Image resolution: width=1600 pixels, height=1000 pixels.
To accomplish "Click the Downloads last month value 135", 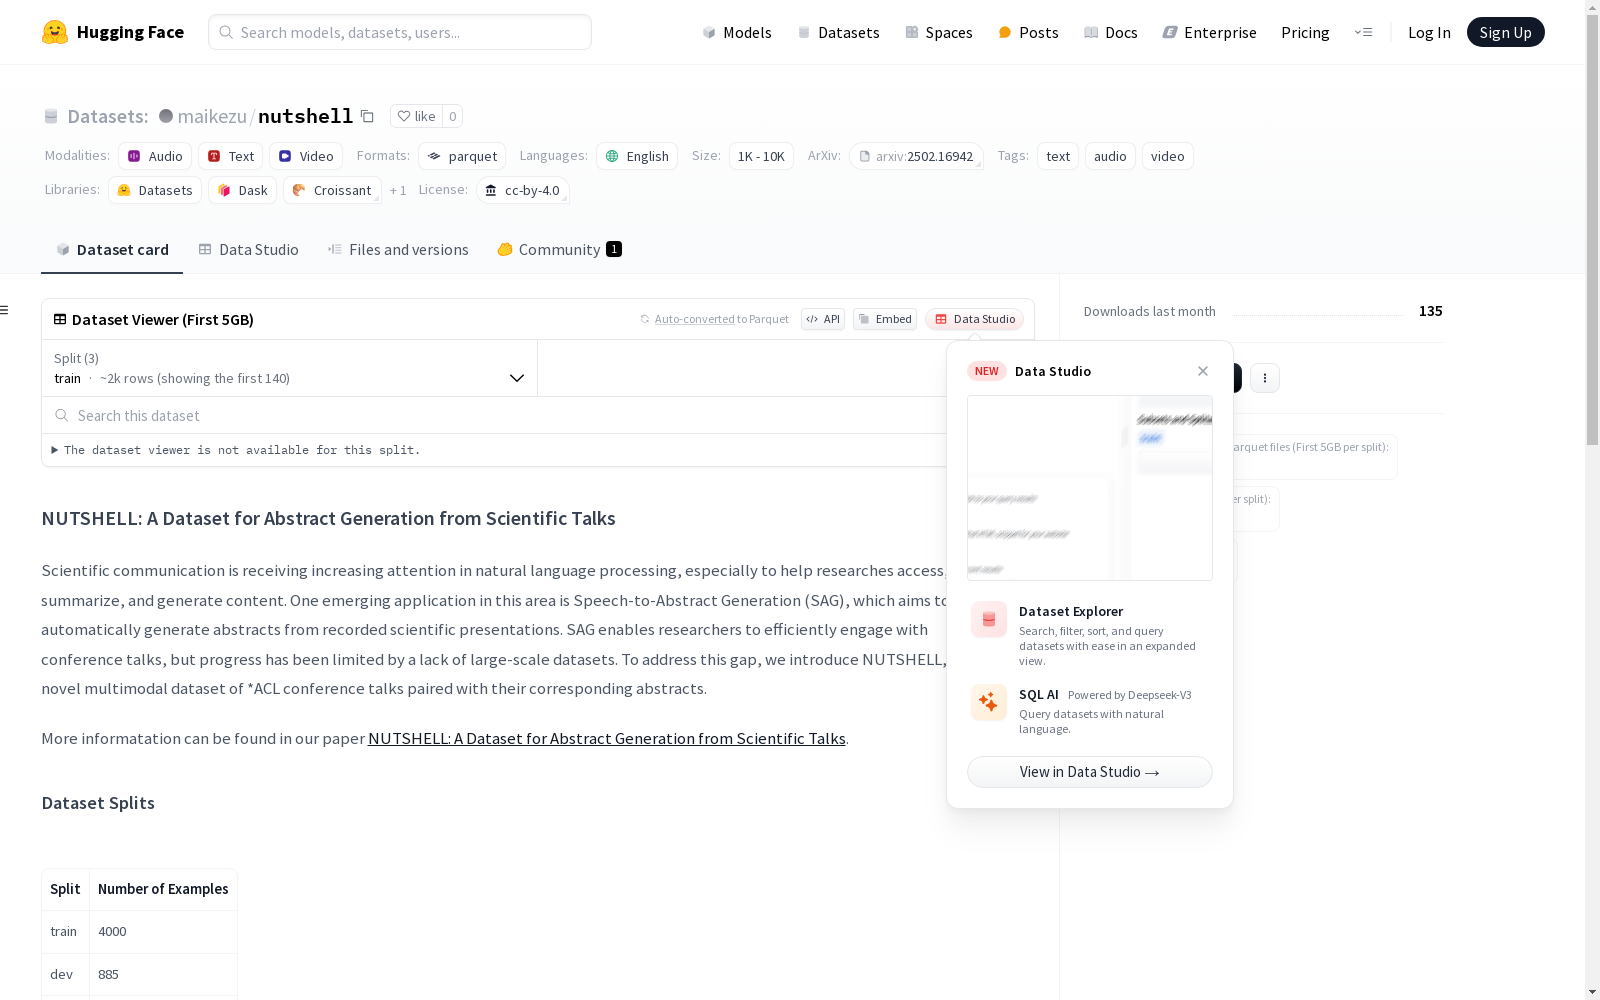I will pyautogui.click(x=1431, y=311).
